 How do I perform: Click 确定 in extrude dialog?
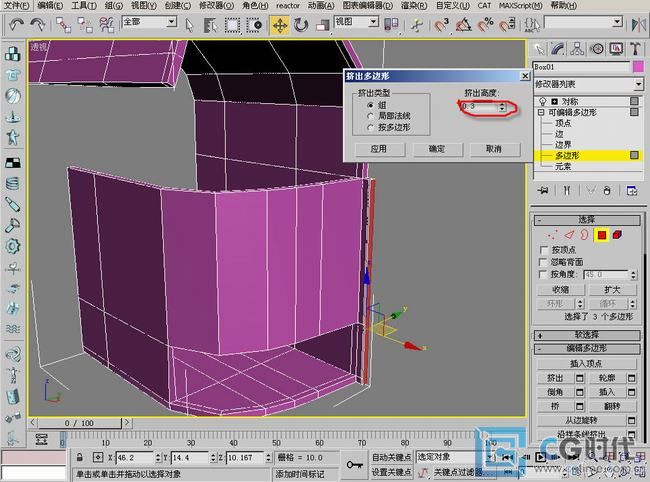click(437, 149)
